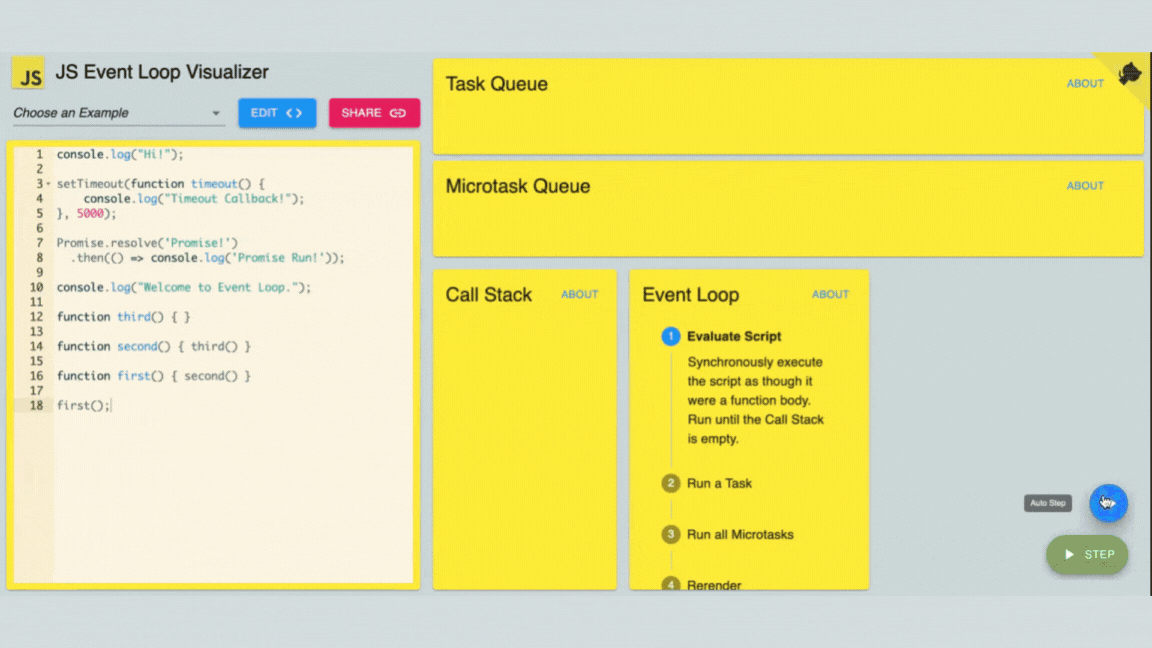This screenshot has height=648, width=1152.
Task: Select step 1 Evaluate Script circle
Action: (x=670, y=336)
